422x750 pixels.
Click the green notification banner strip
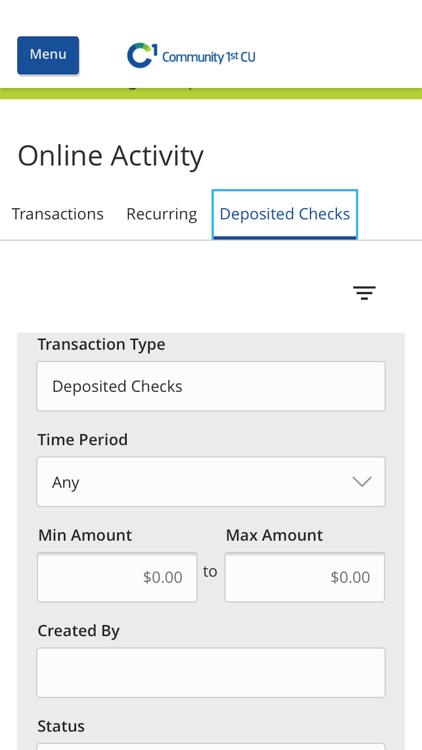[x=211, y=93]
